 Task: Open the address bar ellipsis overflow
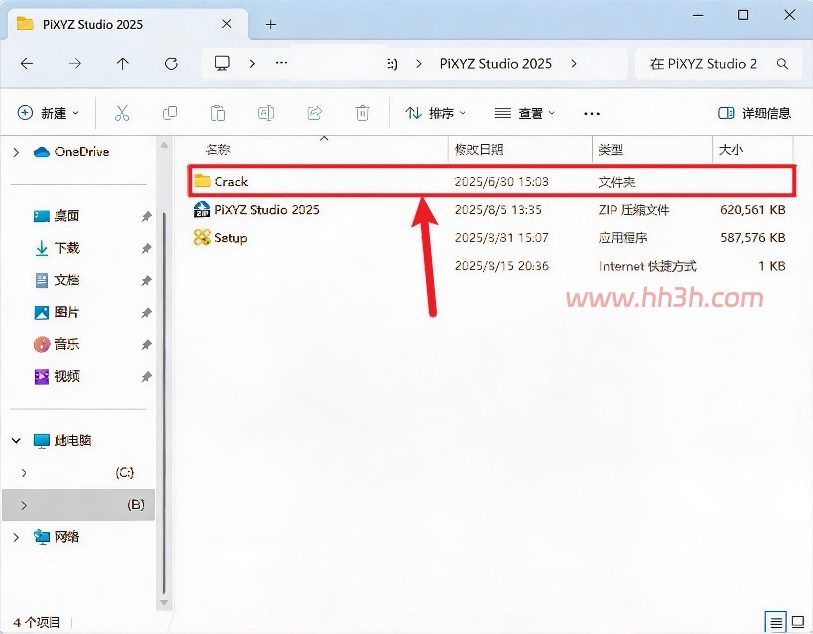pos(281,63)
